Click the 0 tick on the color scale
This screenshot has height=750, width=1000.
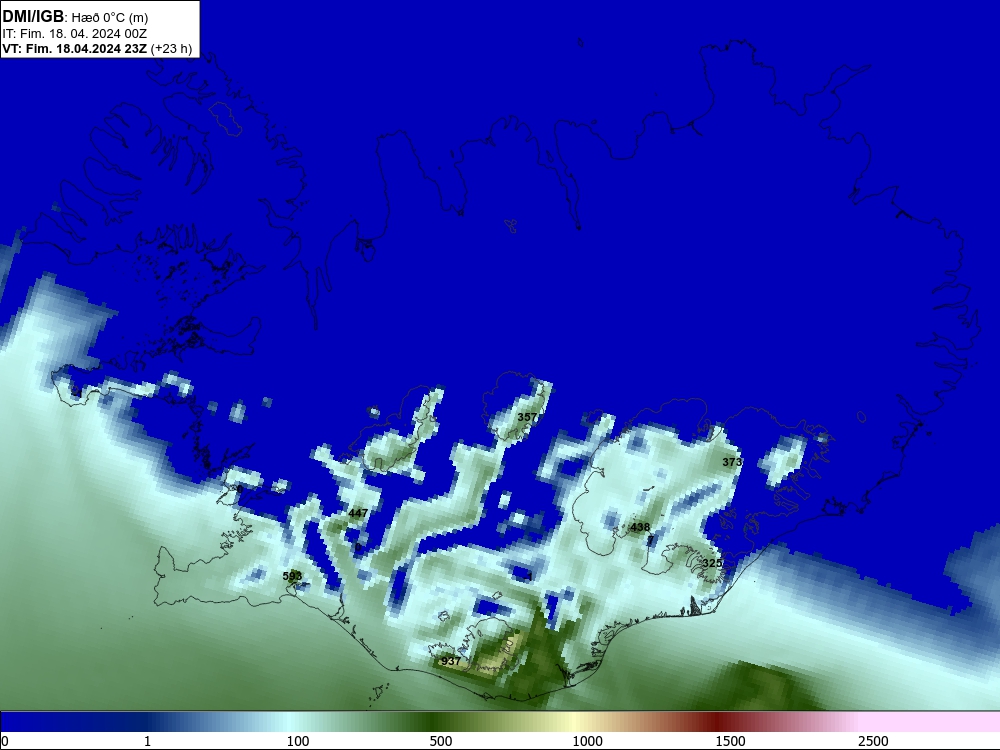(5, 741)
